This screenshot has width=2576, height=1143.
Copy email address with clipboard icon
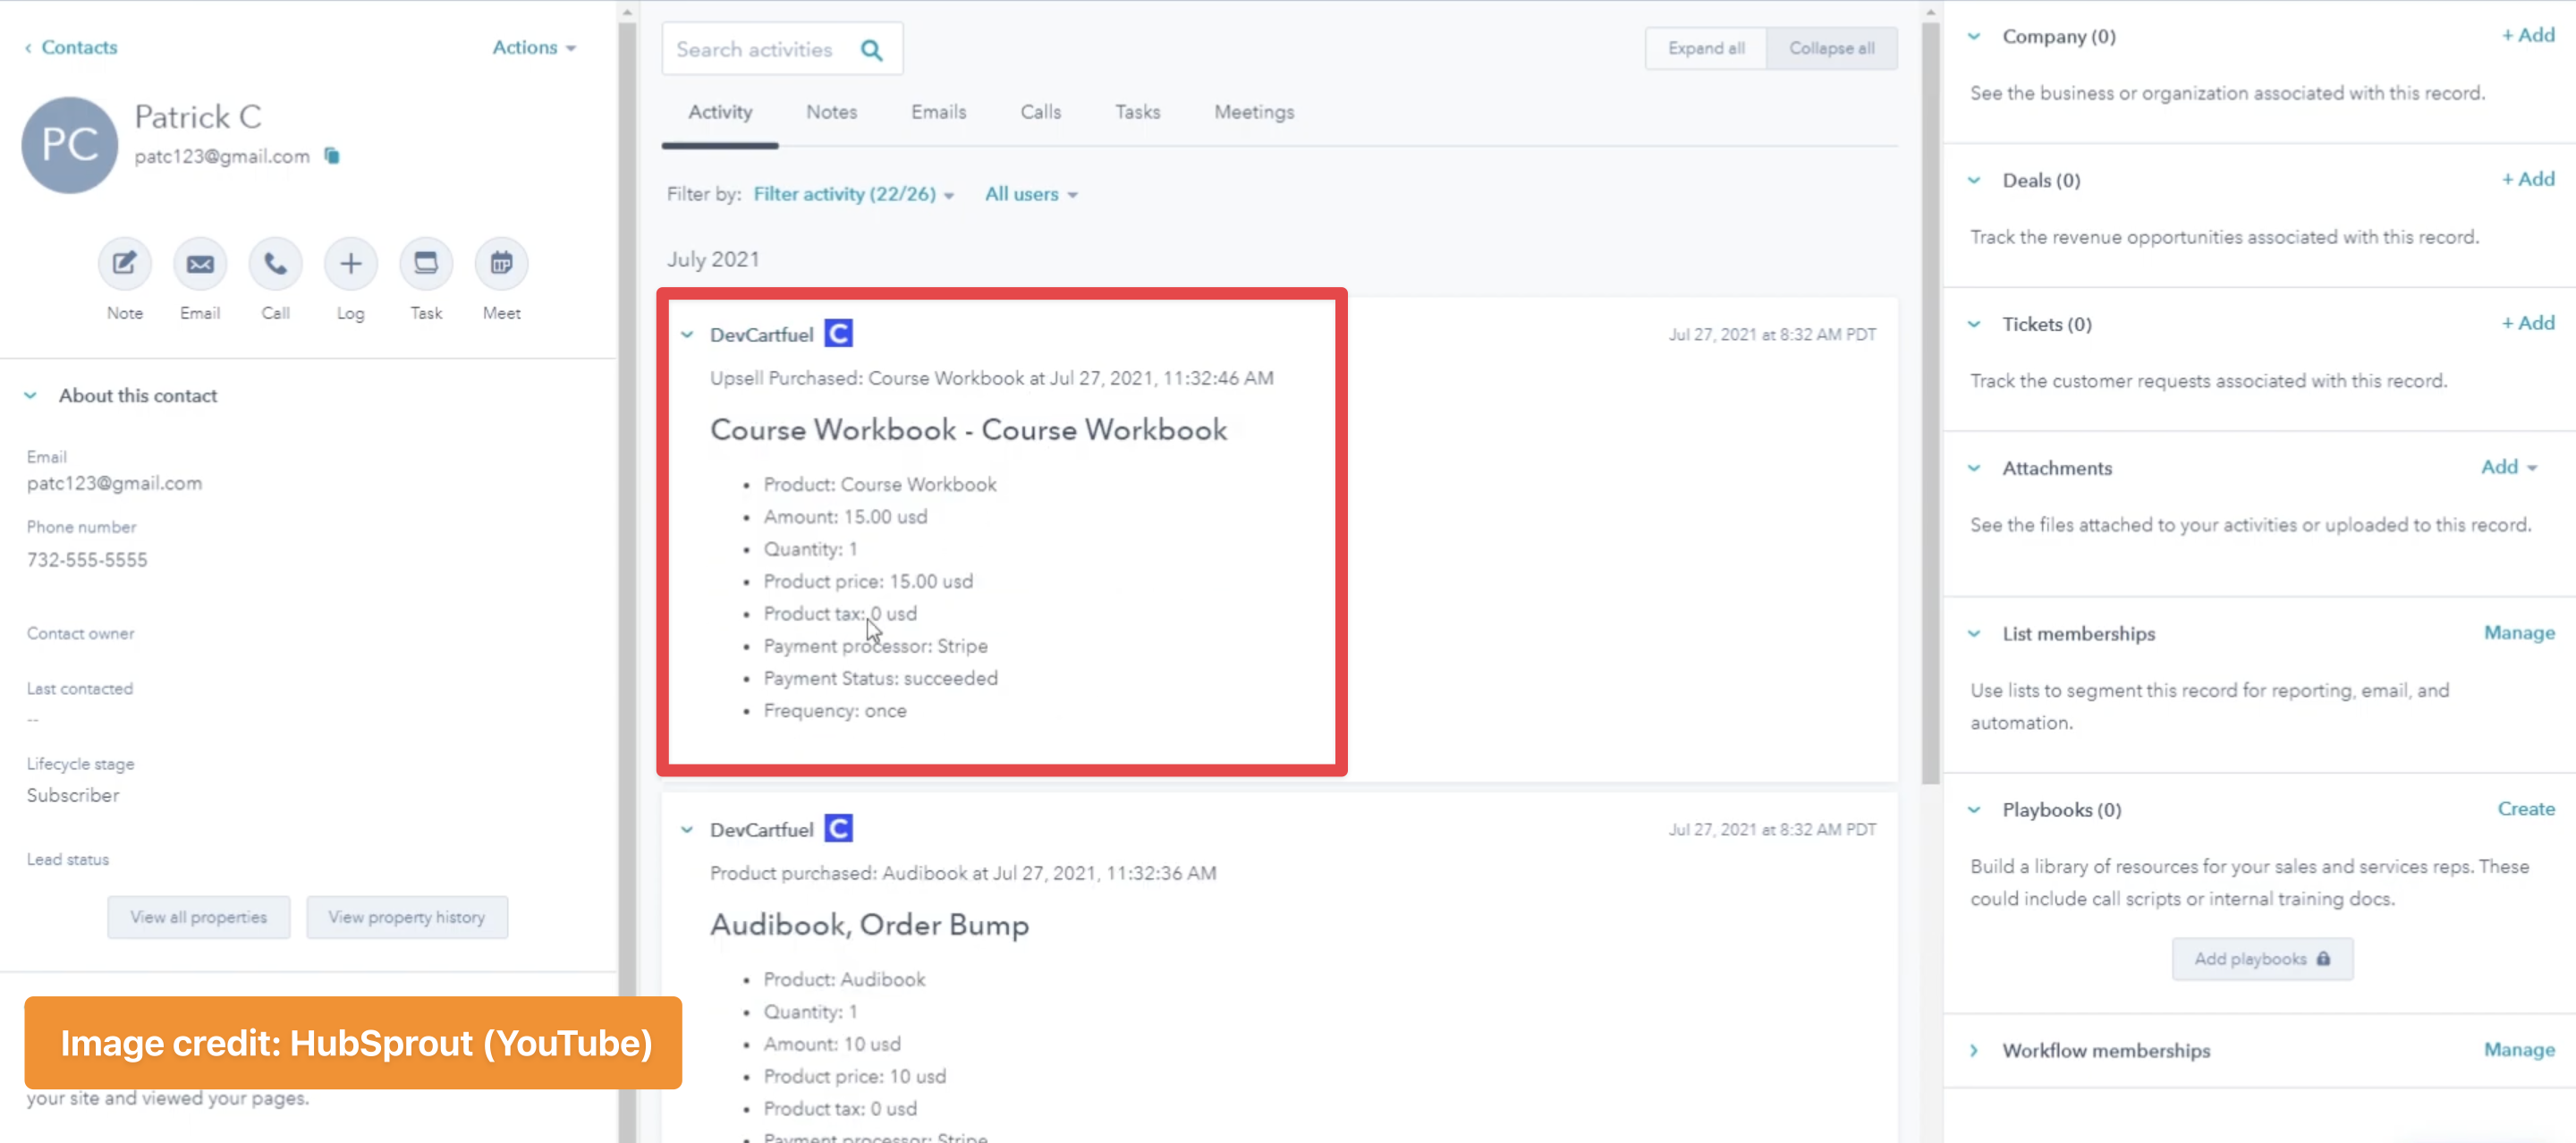332,156
